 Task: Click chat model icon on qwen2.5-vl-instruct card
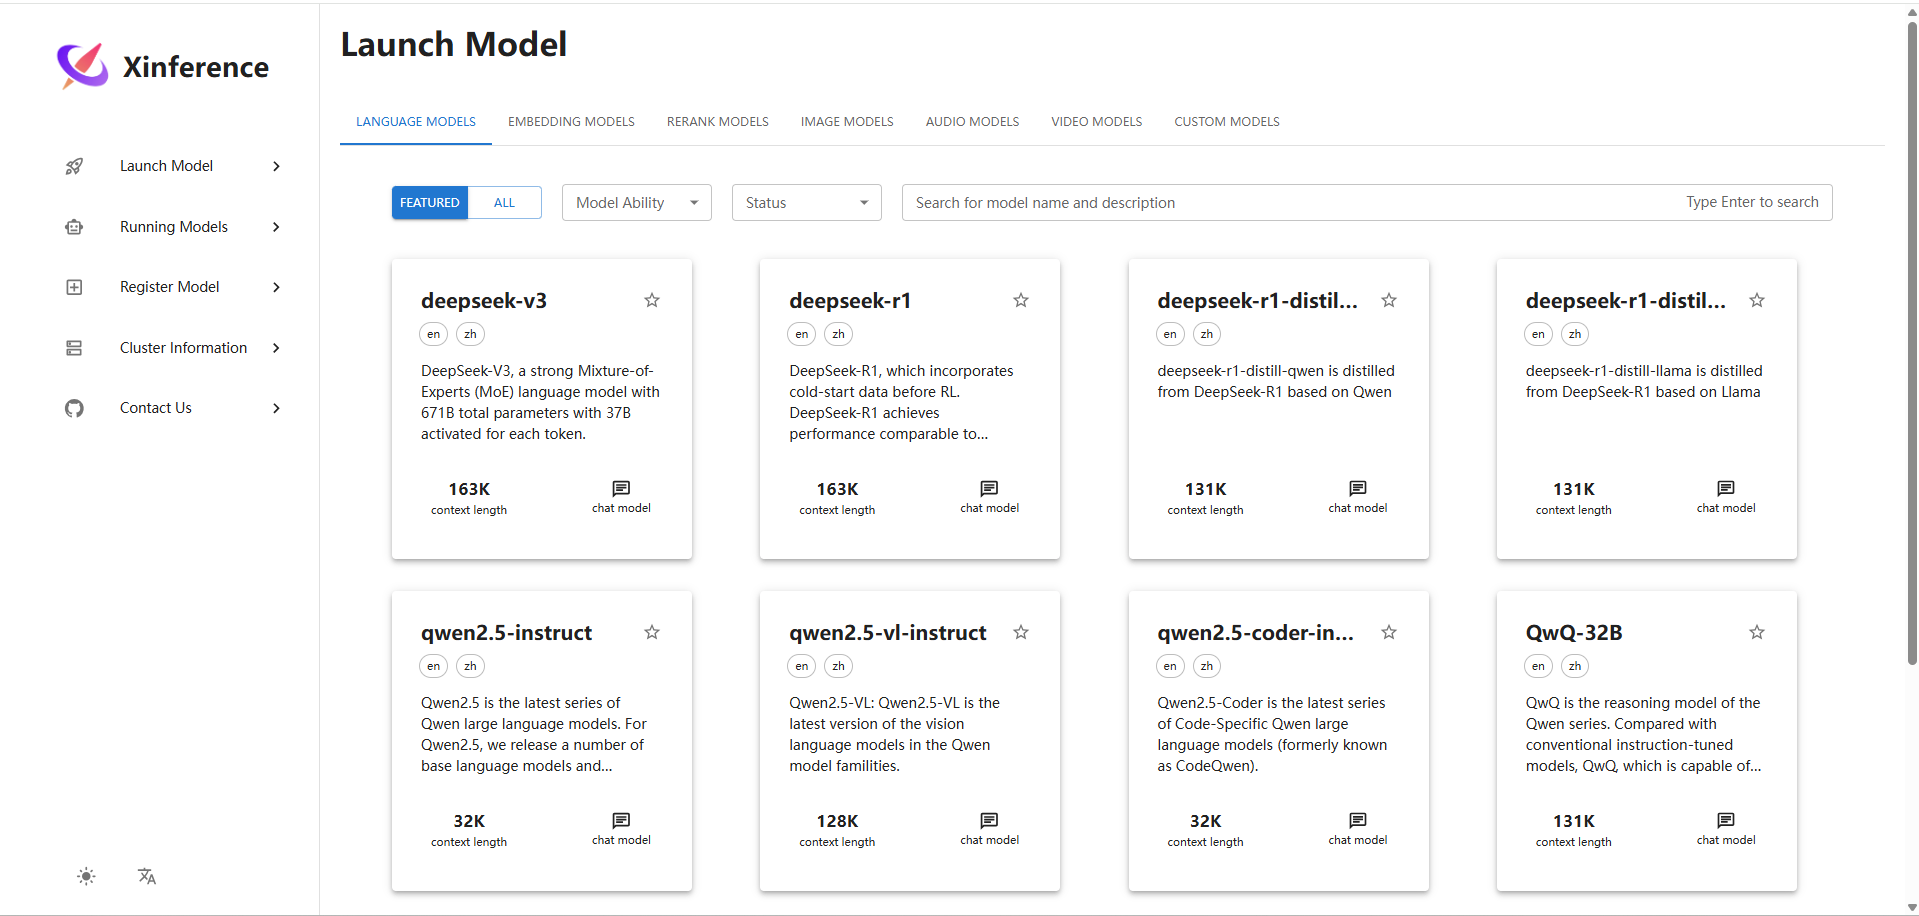[989, 820]
